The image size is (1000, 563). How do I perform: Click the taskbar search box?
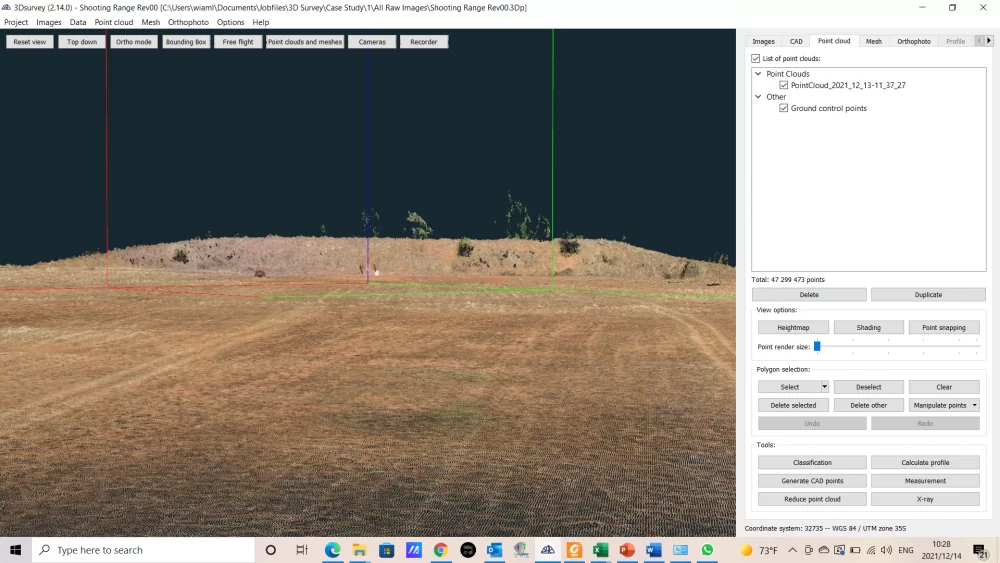tap(143, 550)
